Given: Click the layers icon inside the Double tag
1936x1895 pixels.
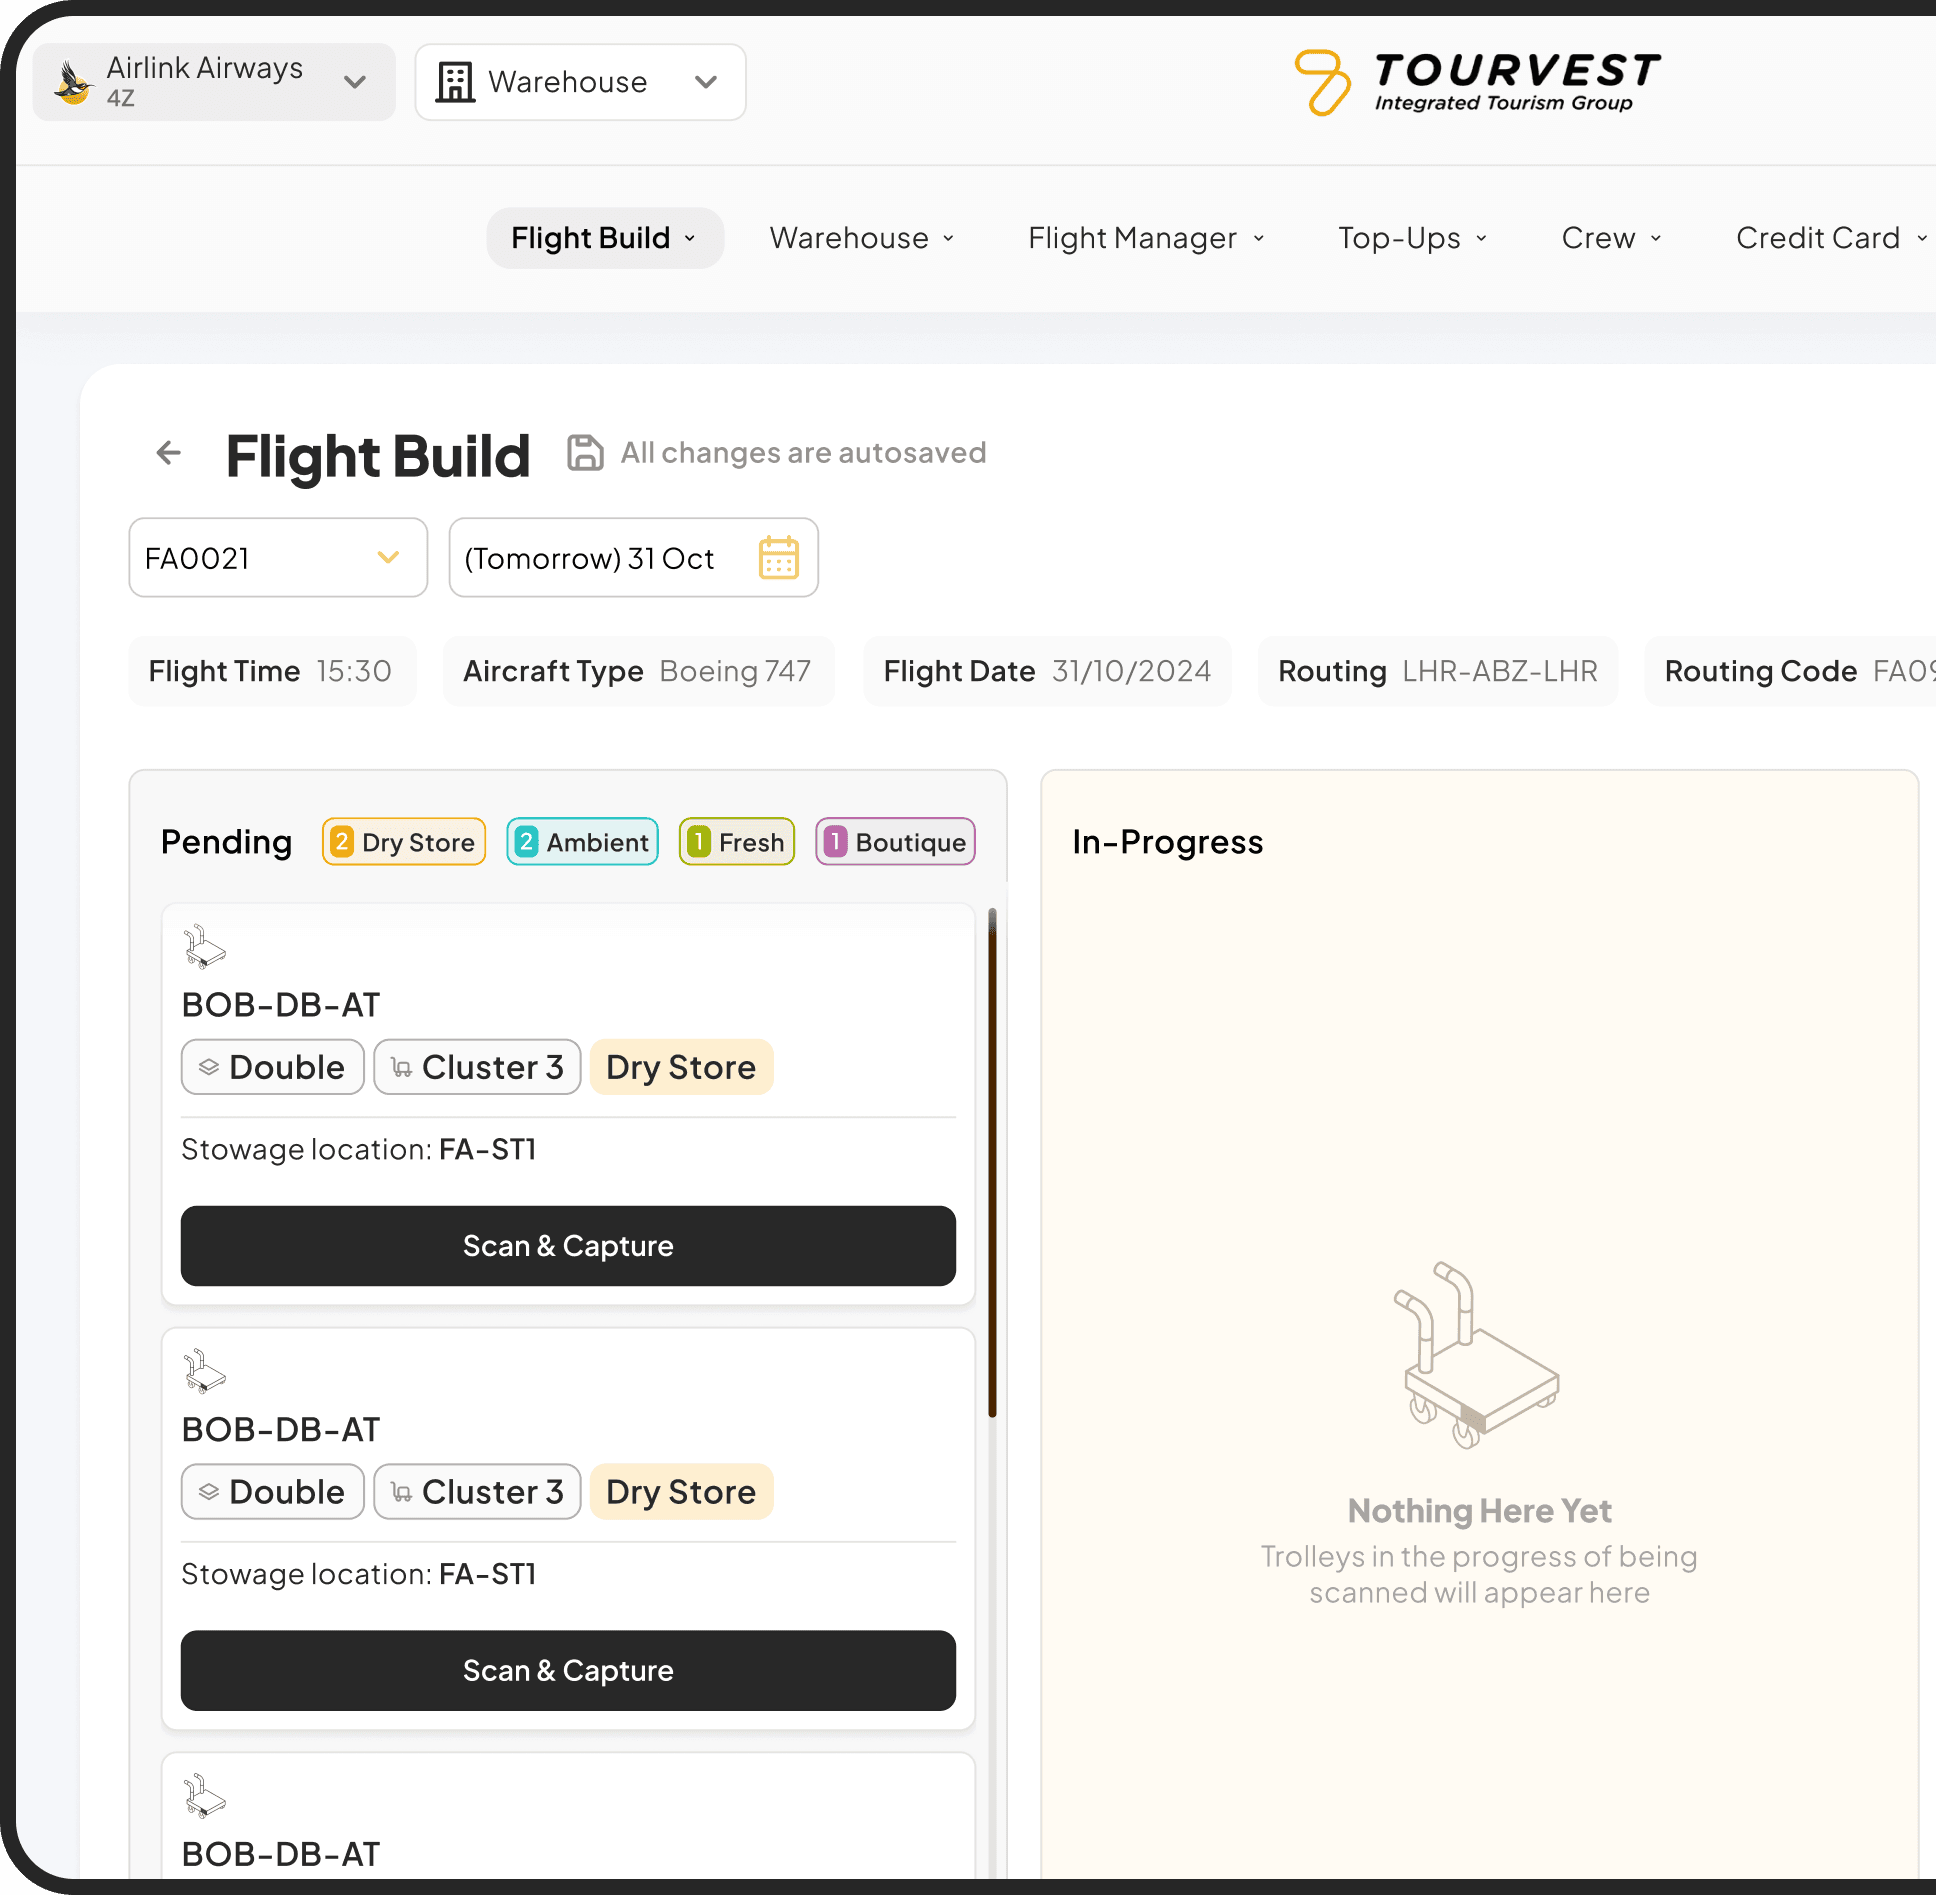Looking at the screenshot, I should point(210,1067).
